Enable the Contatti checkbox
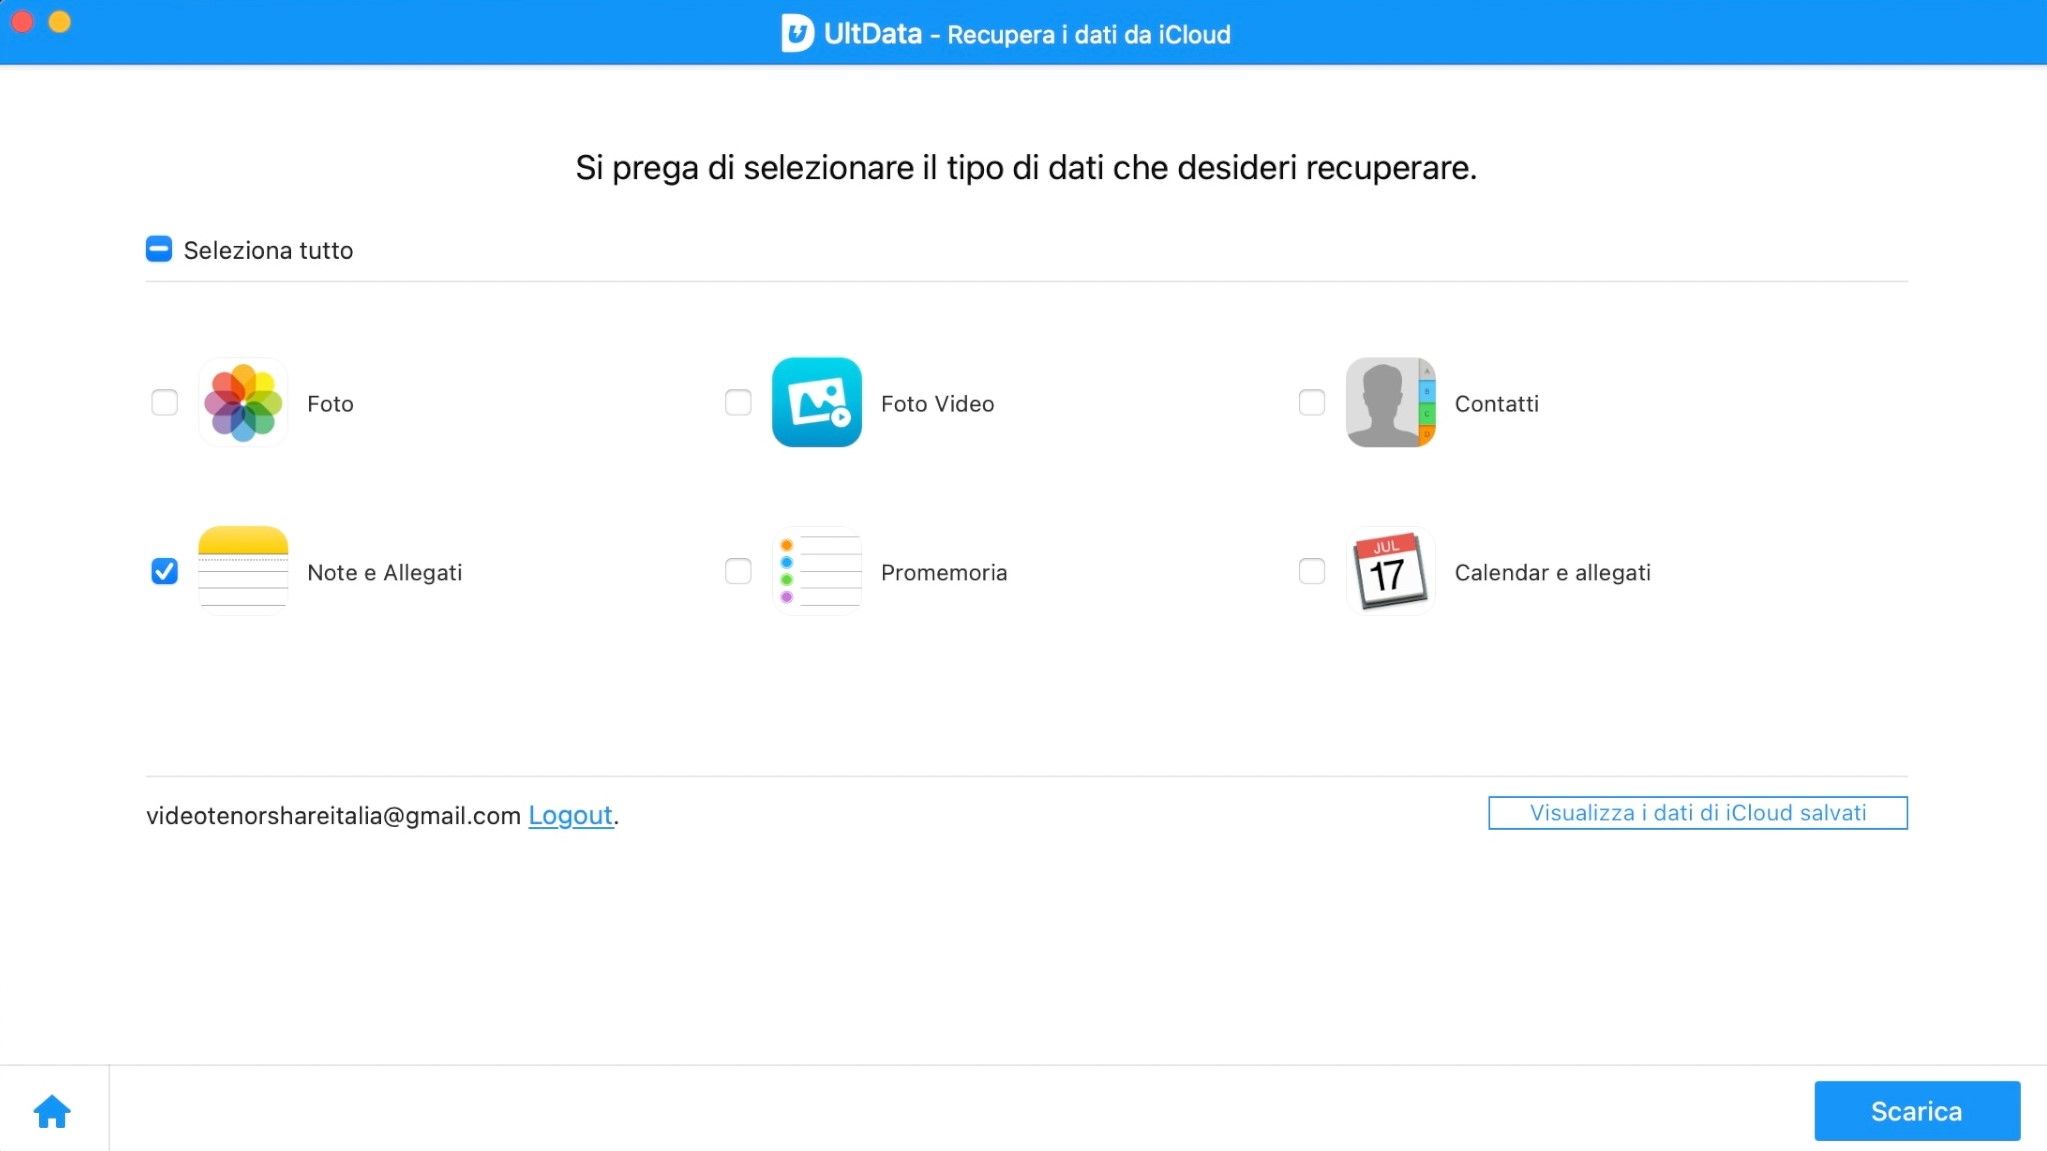 coord(1312,402)
